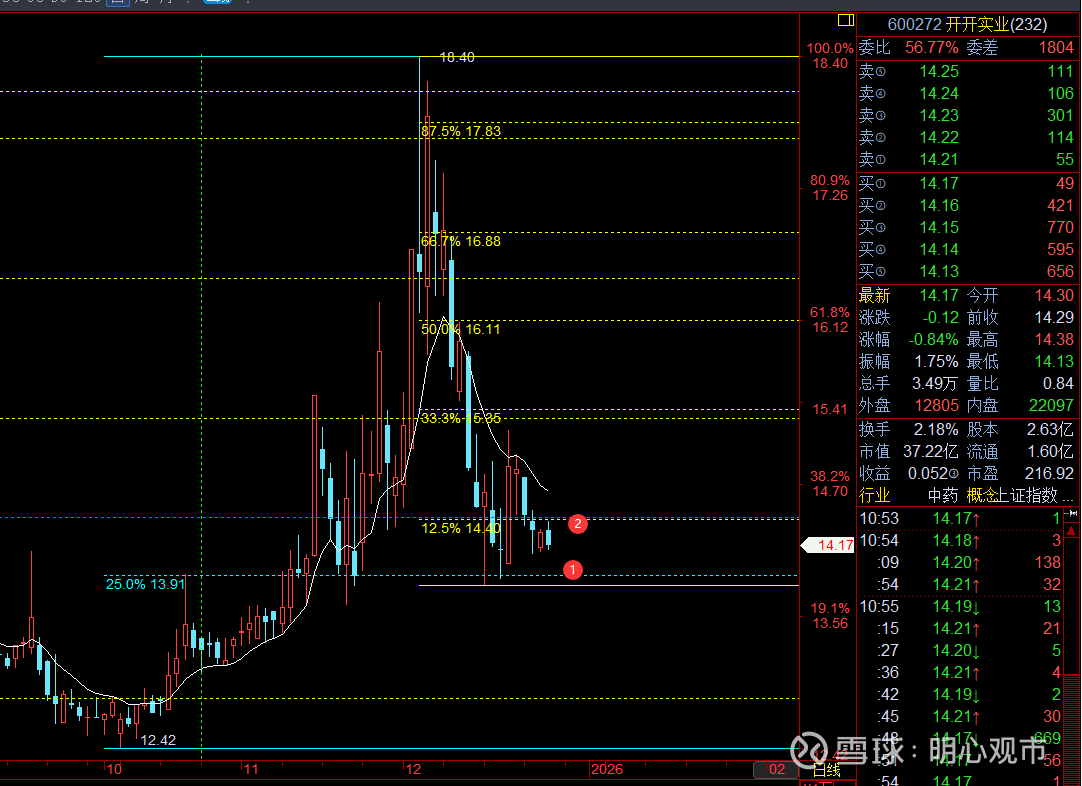Click the 量比 0.84 value

click(x=1058, y=383)
